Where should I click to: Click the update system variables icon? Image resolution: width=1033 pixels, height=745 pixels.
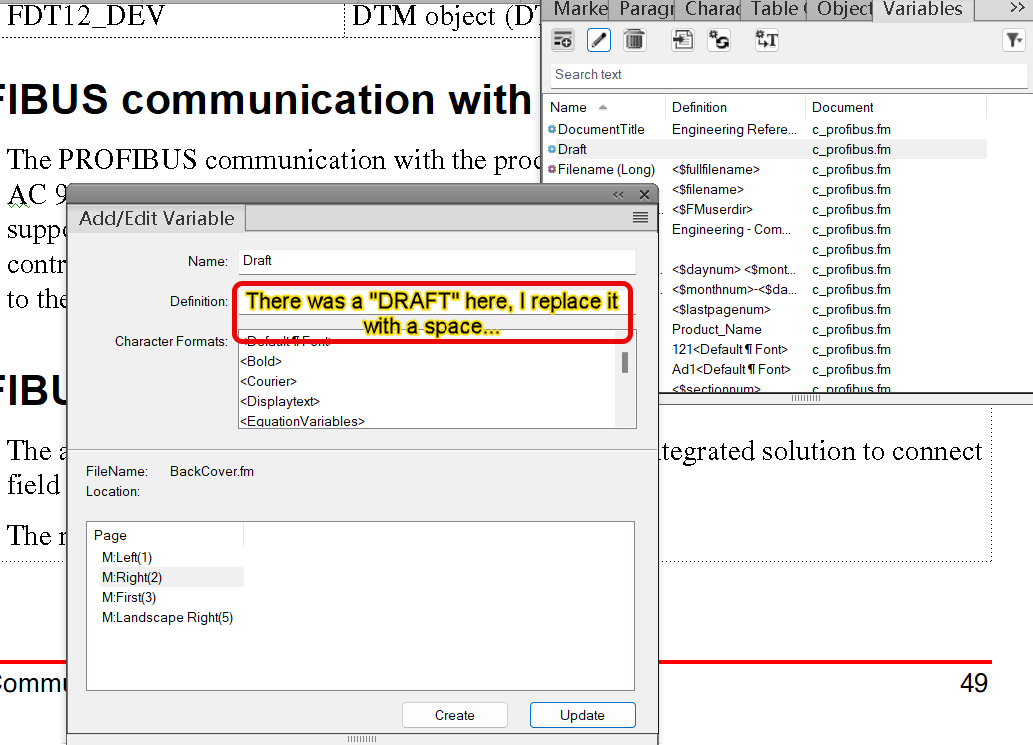tap(719, 39)
